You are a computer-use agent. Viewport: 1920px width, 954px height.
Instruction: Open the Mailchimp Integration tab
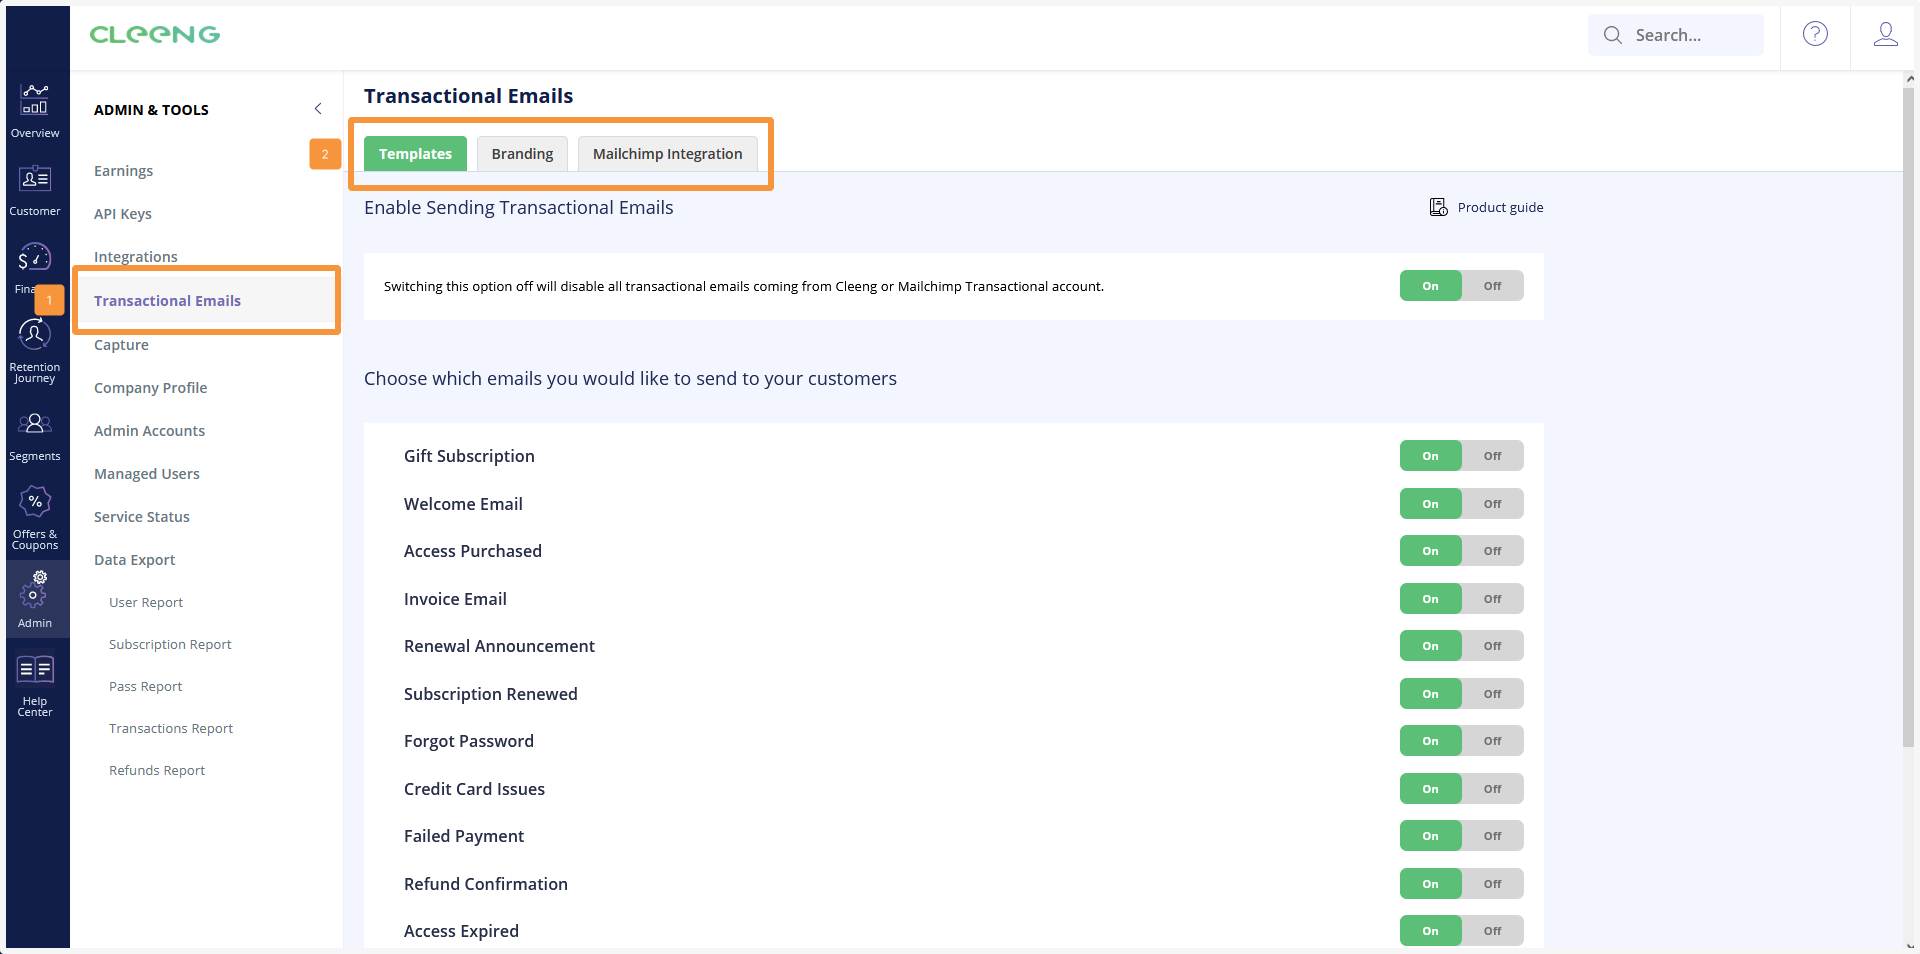(667, 153)
